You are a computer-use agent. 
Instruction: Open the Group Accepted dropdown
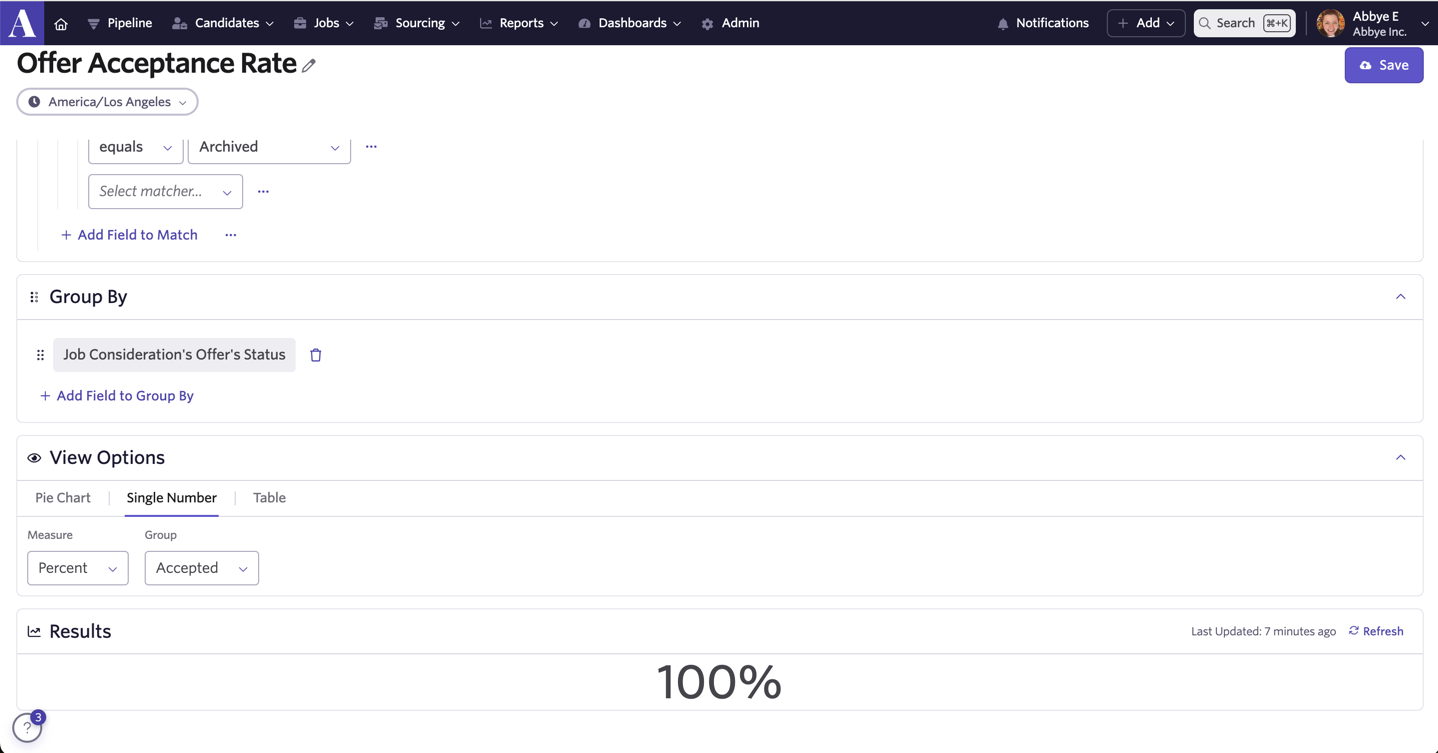(202, 568)
